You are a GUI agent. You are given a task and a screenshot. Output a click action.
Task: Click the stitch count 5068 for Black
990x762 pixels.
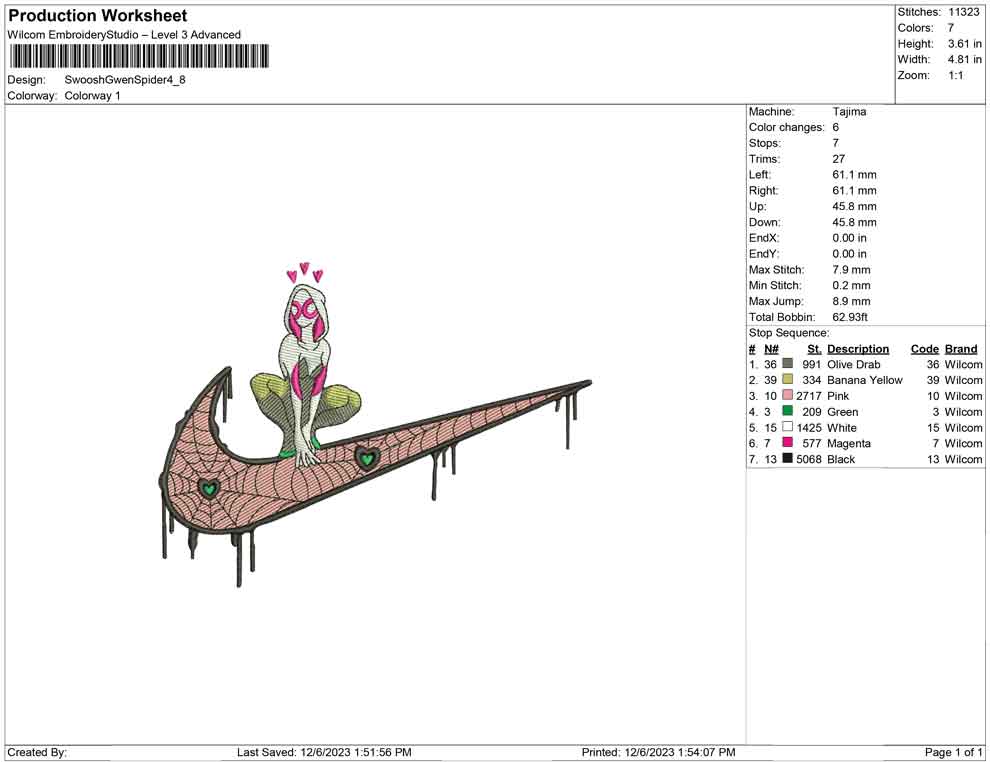tap(809, 459)
